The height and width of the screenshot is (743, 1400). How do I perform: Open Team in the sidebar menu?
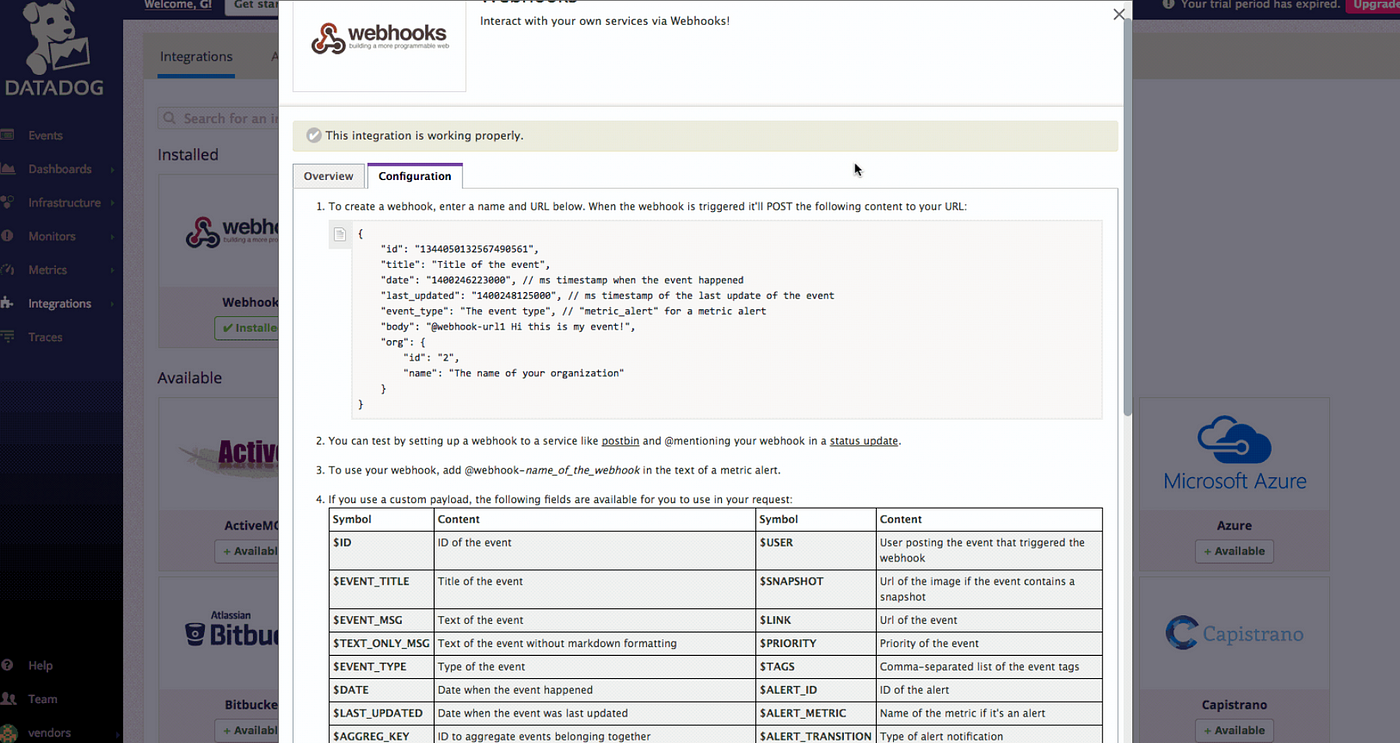point(42,699)
